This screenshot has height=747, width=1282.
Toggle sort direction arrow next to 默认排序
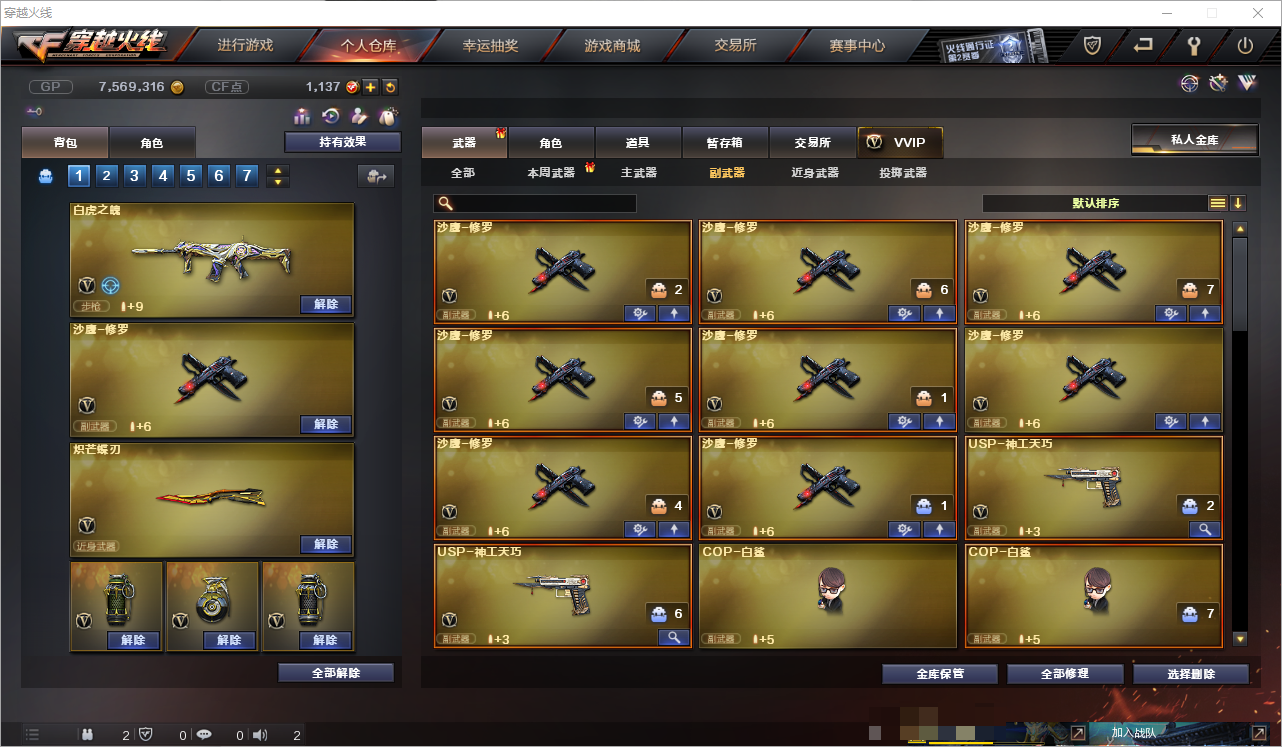(x=1238, y=203)
